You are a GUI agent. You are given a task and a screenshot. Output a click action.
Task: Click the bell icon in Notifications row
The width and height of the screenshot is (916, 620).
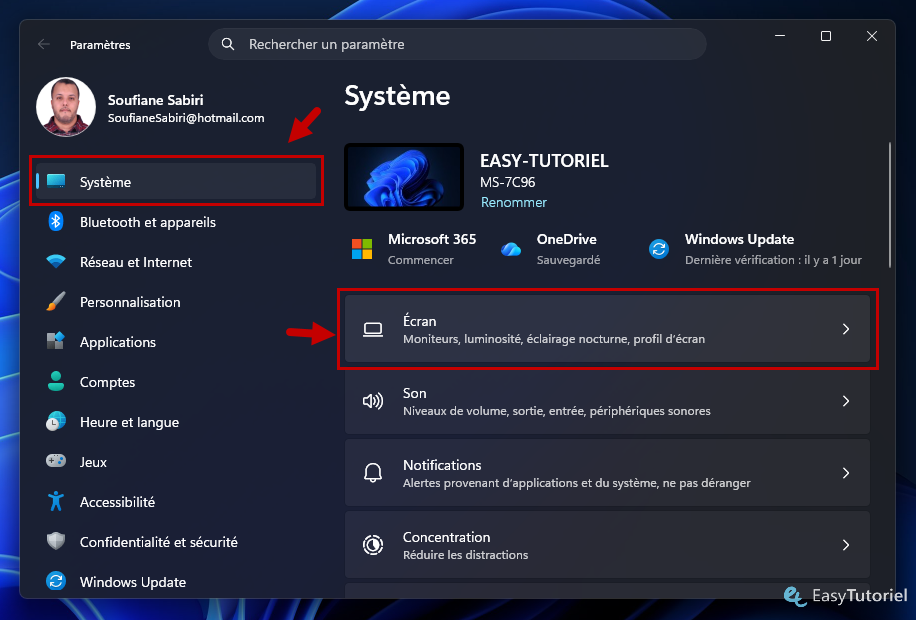coord(373,473)
